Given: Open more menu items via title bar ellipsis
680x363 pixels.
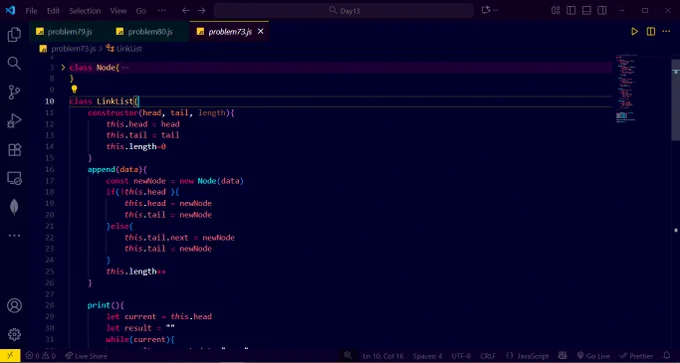Looking at the screenshot, I should click(162, 10).
